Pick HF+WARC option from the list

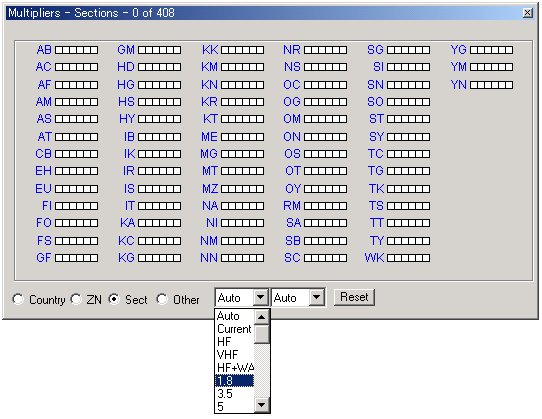click(x=234, y=367)
